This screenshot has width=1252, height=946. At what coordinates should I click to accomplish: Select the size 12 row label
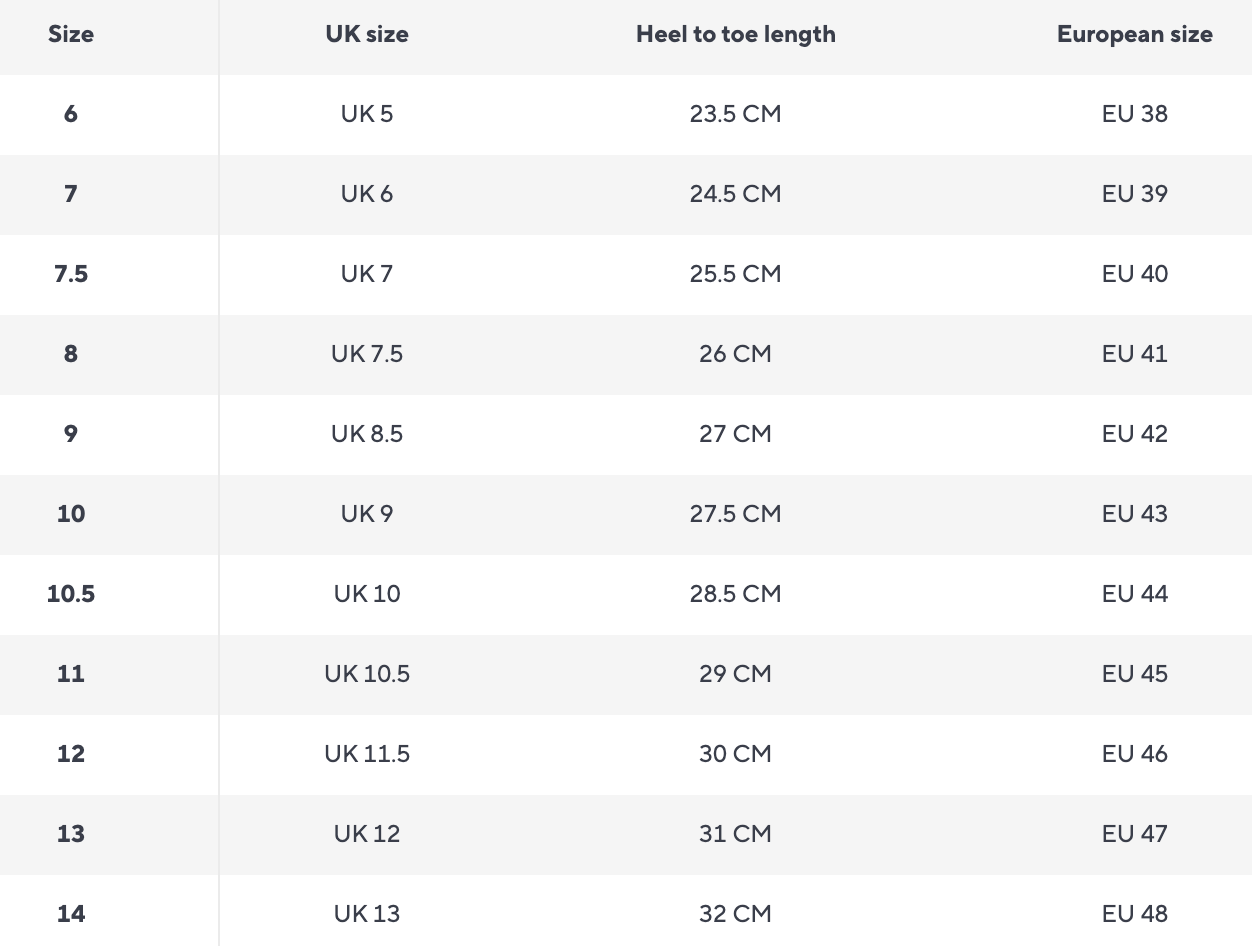click(x=71, y=754)
